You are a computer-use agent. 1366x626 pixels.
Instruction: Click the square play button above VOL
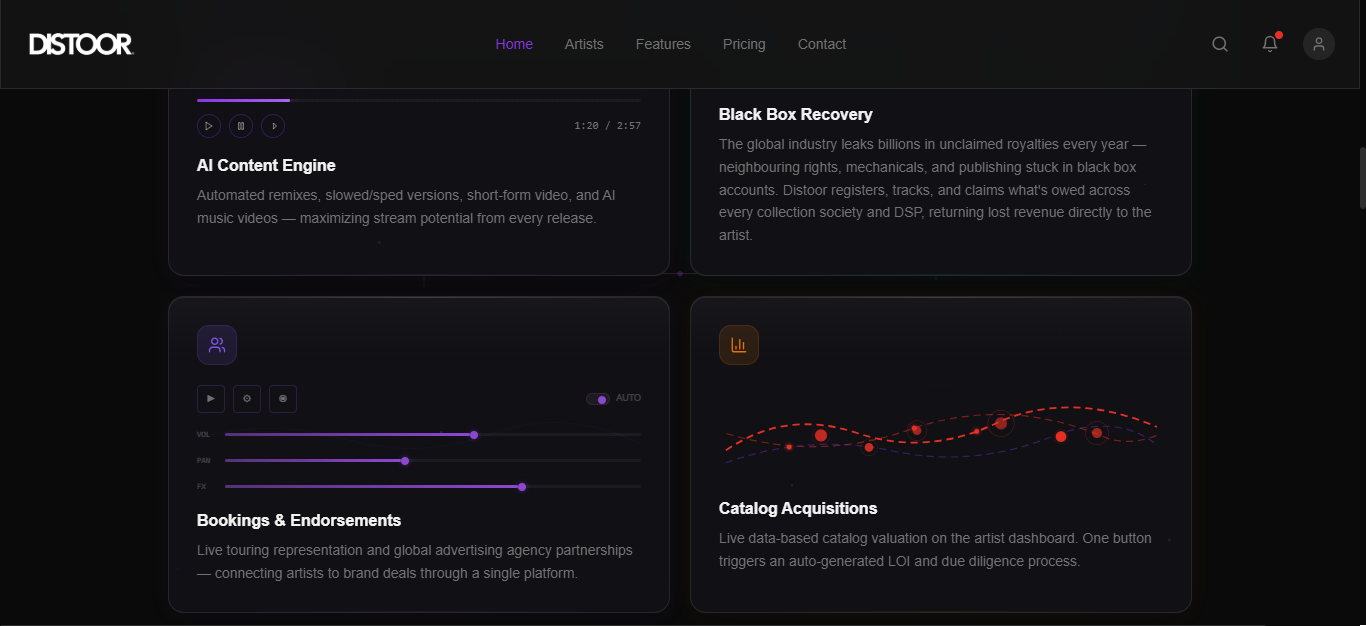tap(211, 398)
